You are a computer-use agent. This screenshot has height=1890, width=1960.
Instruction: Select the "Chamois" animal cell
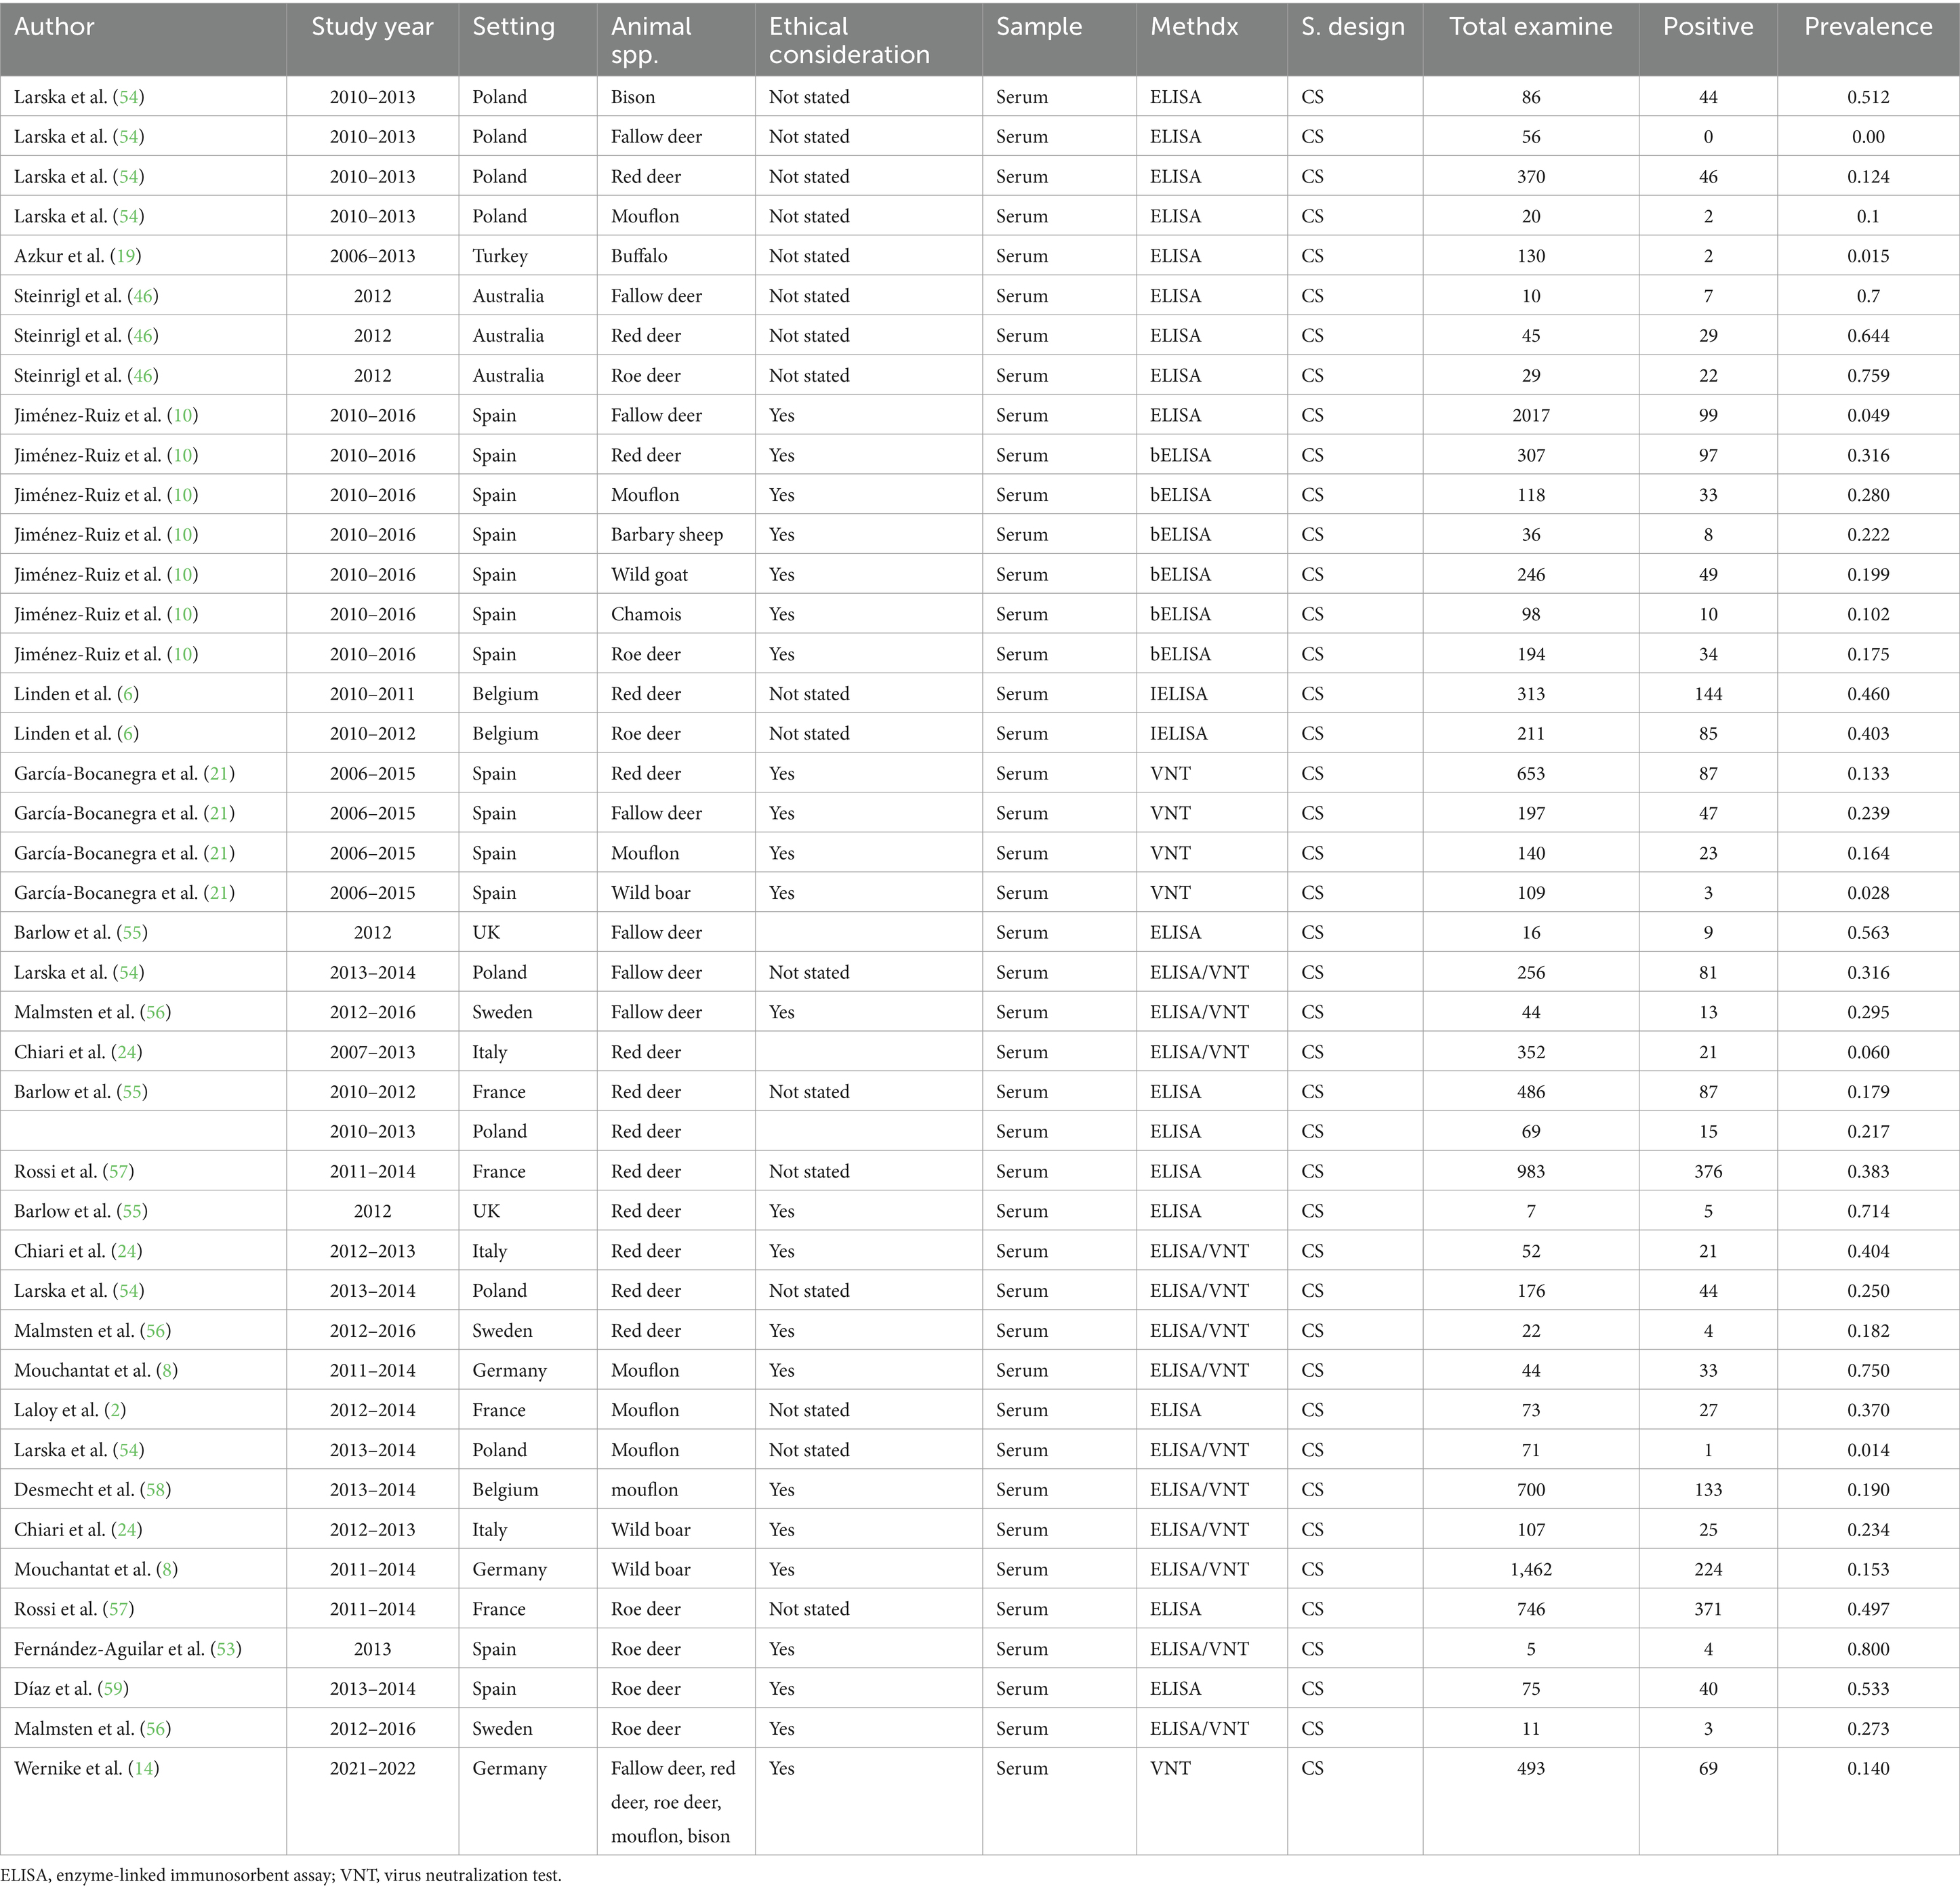[646, 614]
